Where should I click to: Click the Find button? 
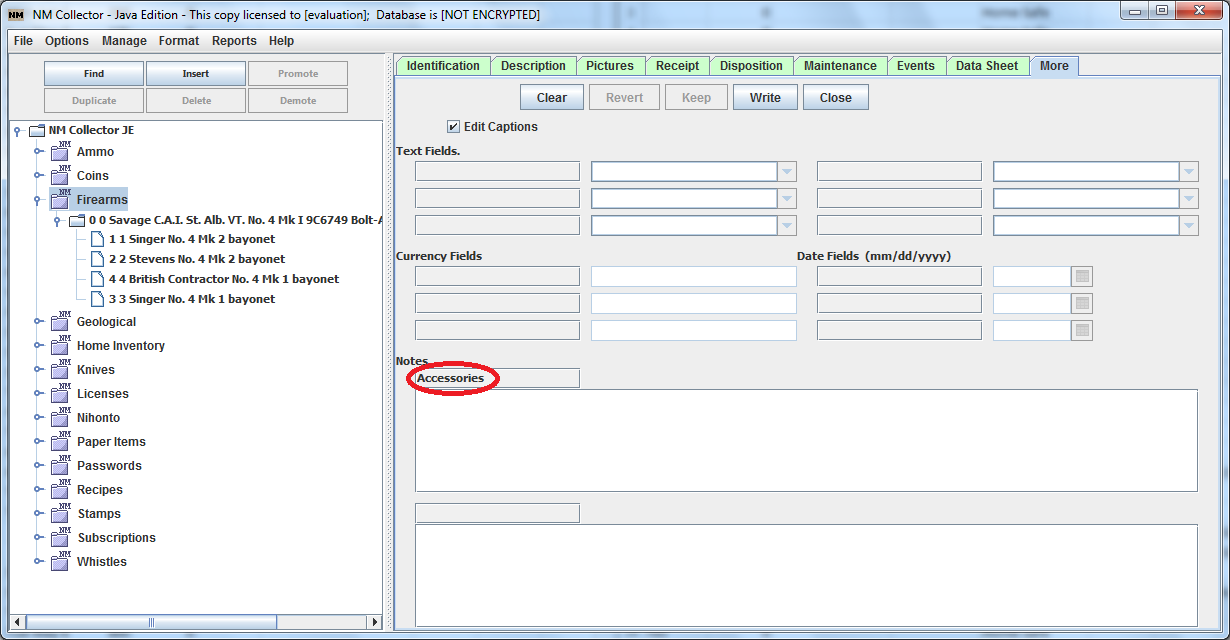pos(94,74)
